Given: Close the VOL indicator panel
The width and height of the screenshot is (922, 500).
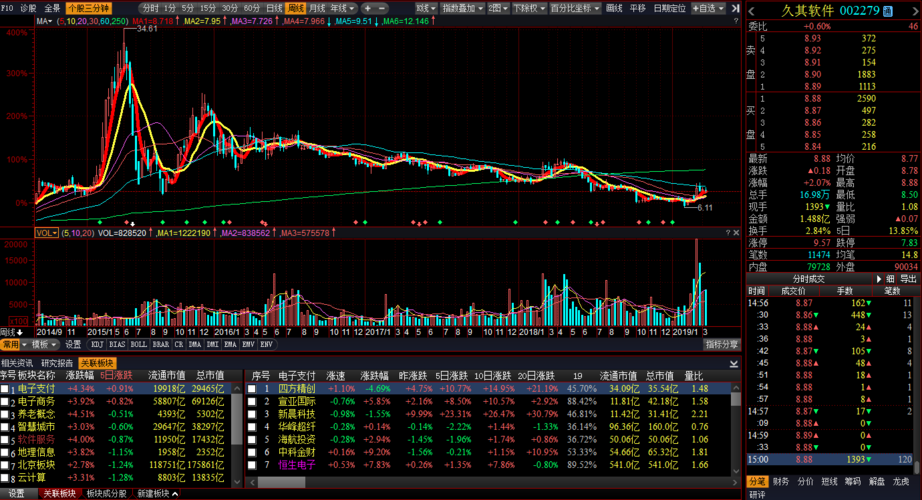Looking at the screenshot, I should pos(736,233).
